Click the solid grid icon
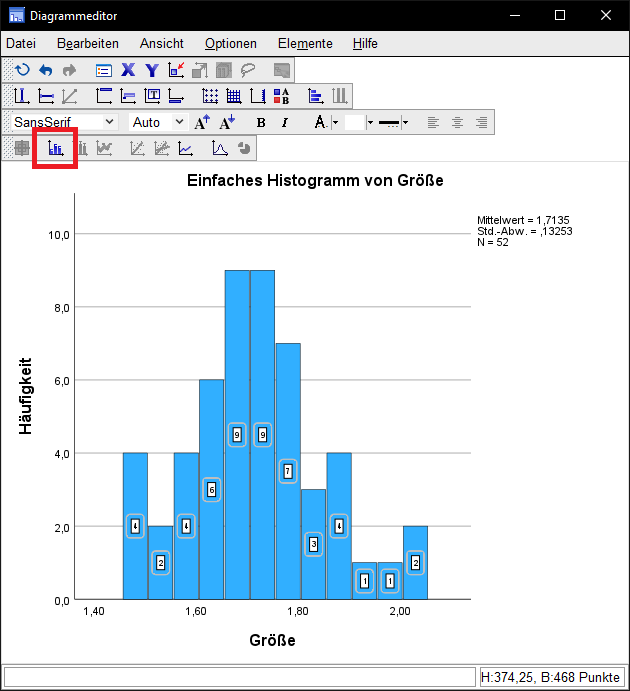Screen dimensions: 630x691 point(234,96)
